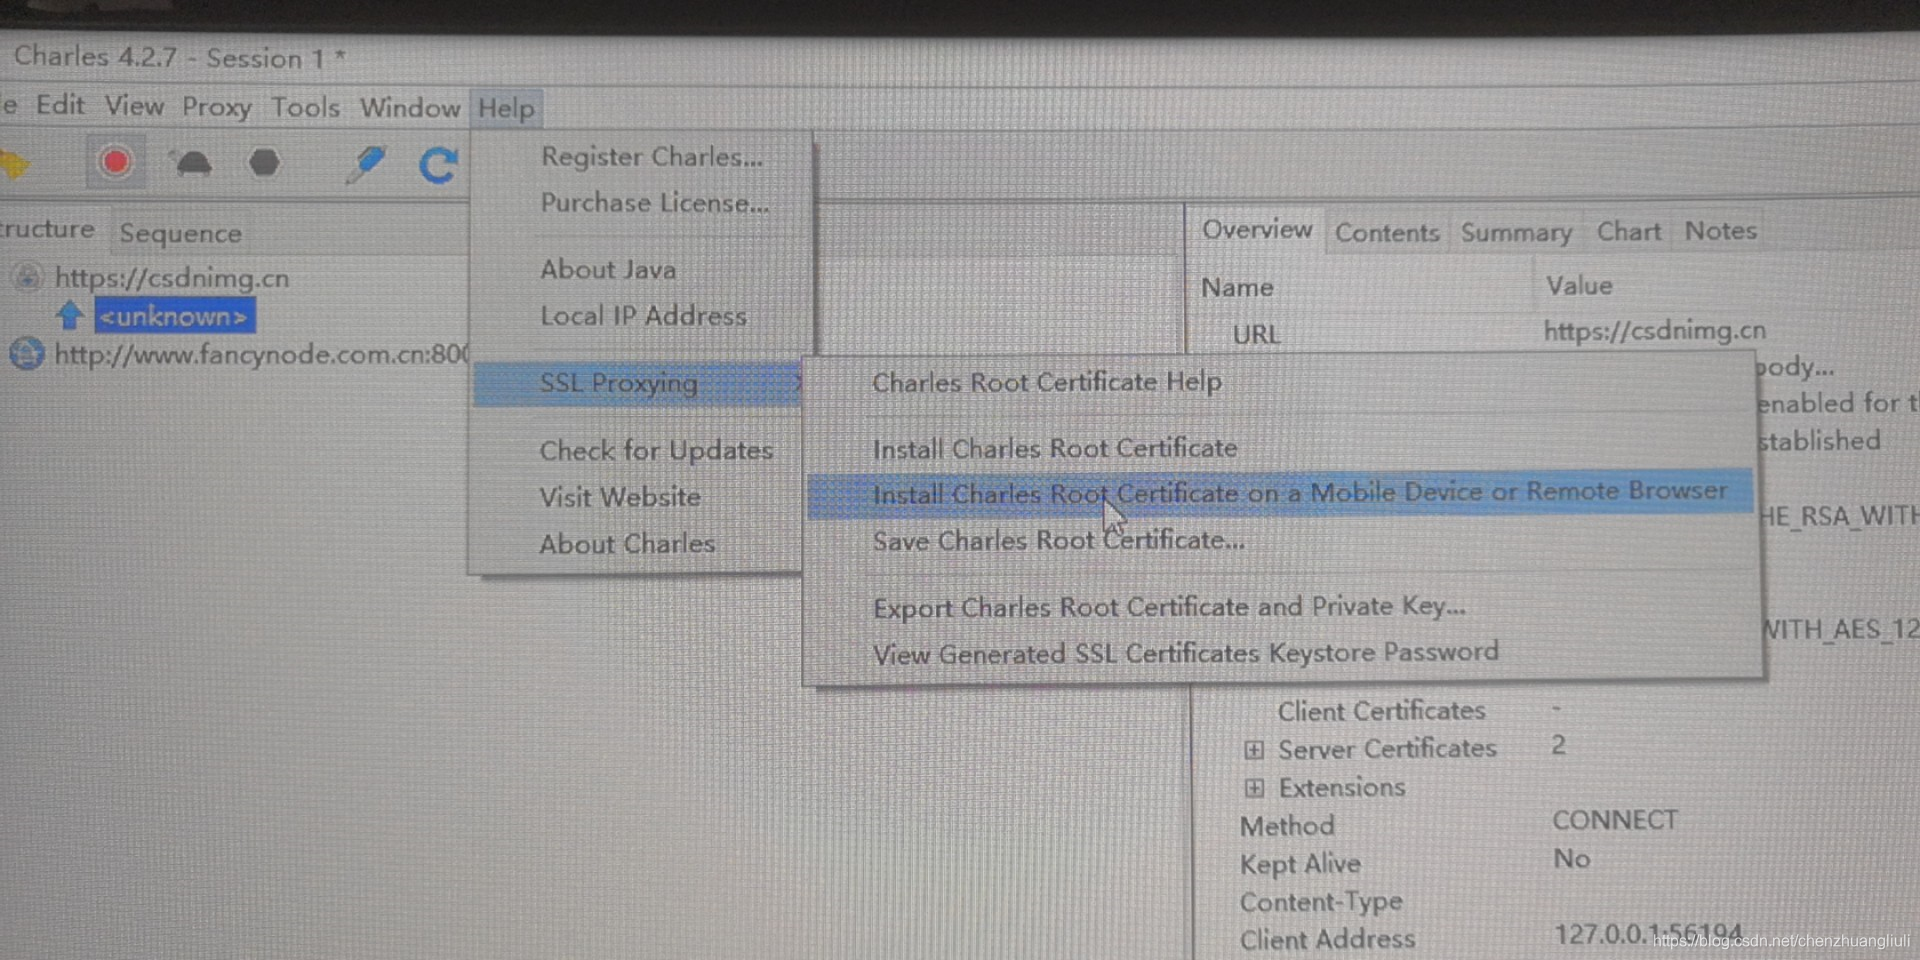Select Register Charles... menu item
The image size is (1920, 960).
[x=651, y=157]
